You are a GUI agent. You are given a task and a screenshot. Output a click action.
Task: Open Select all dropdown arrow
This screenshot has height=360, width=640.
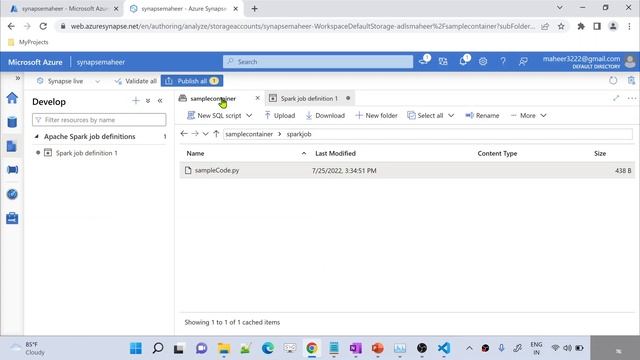point(451,116)
